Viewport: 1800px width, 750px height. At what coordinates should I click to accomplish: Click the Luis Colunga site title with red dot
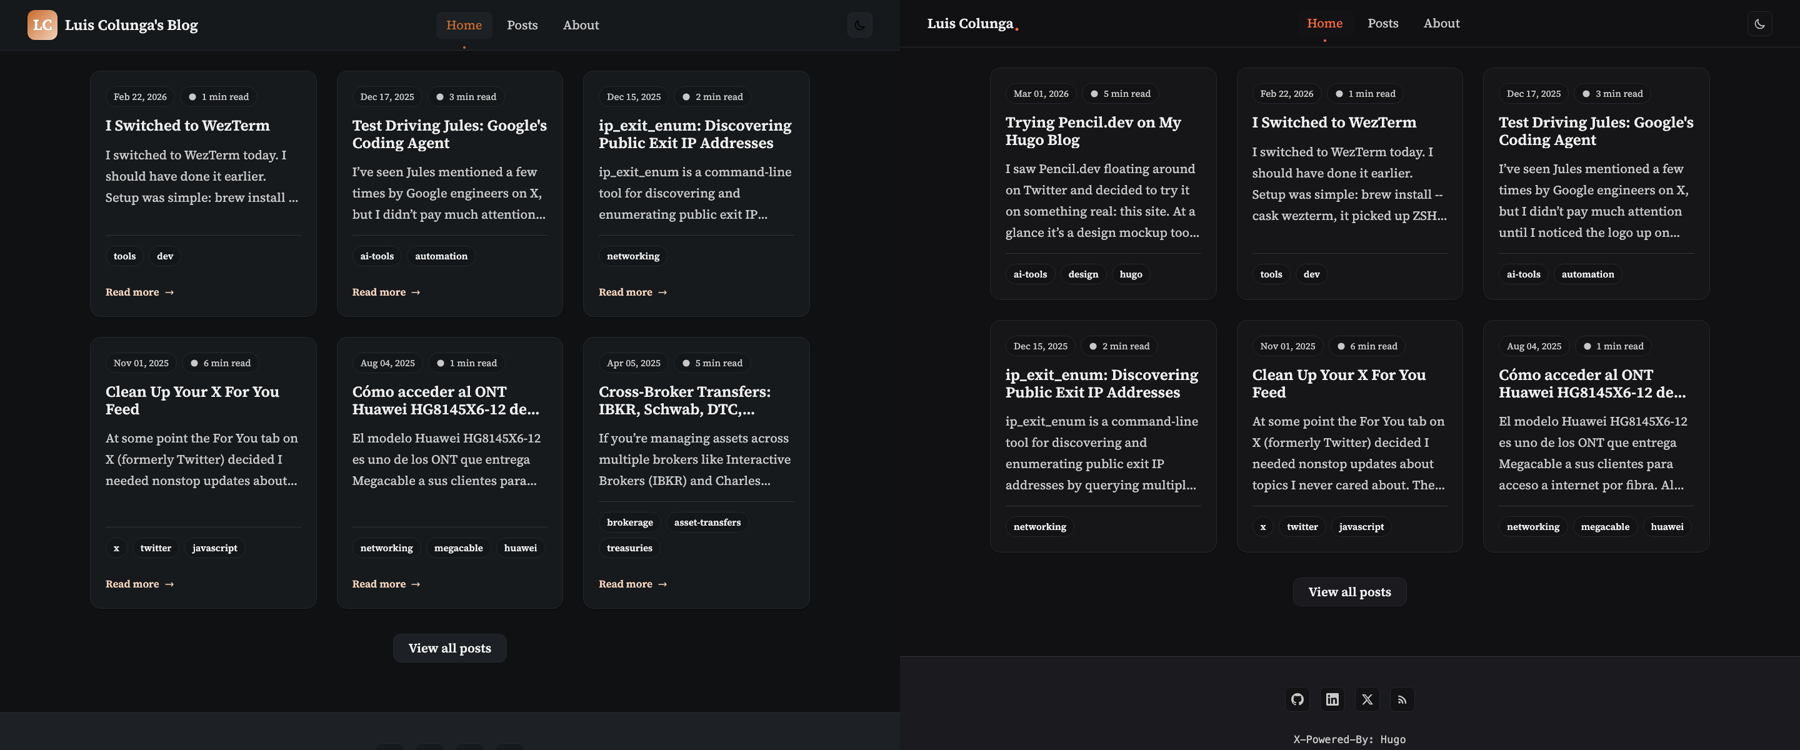(x=971, y=24)
